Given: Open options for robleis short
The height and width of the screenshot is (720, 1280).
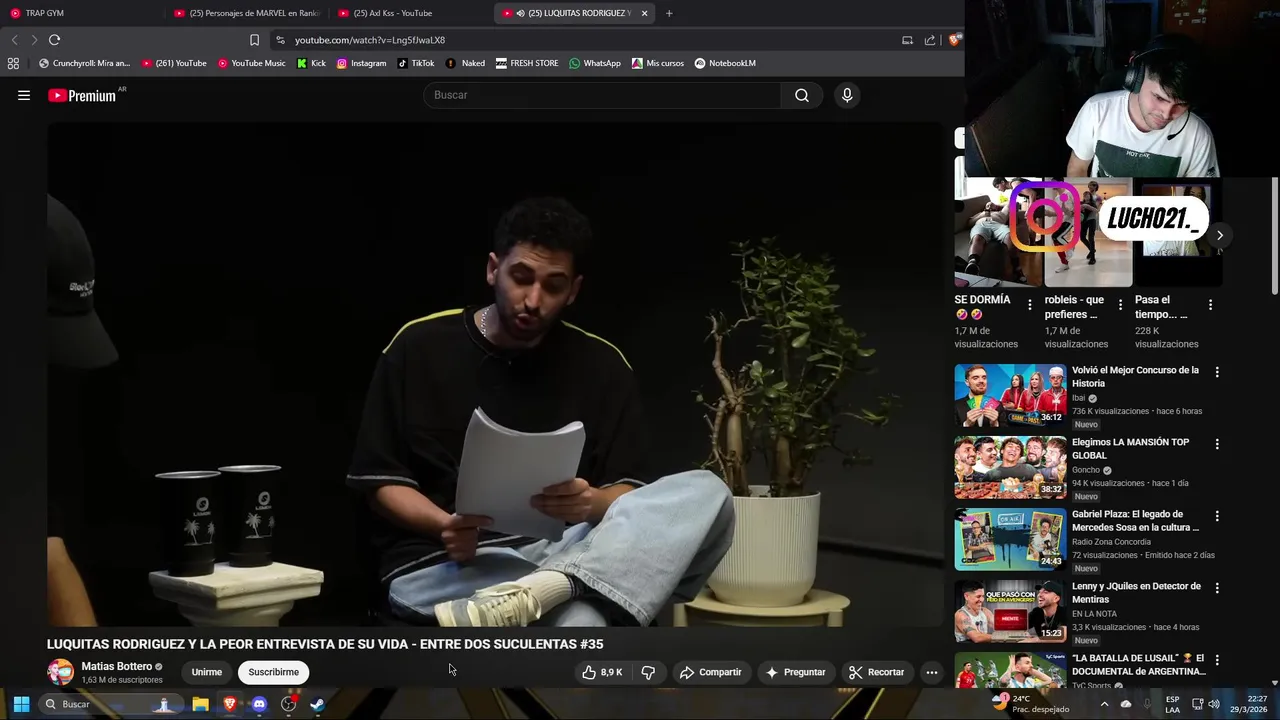Looking at the screenshot, I should click(1120, 305).
